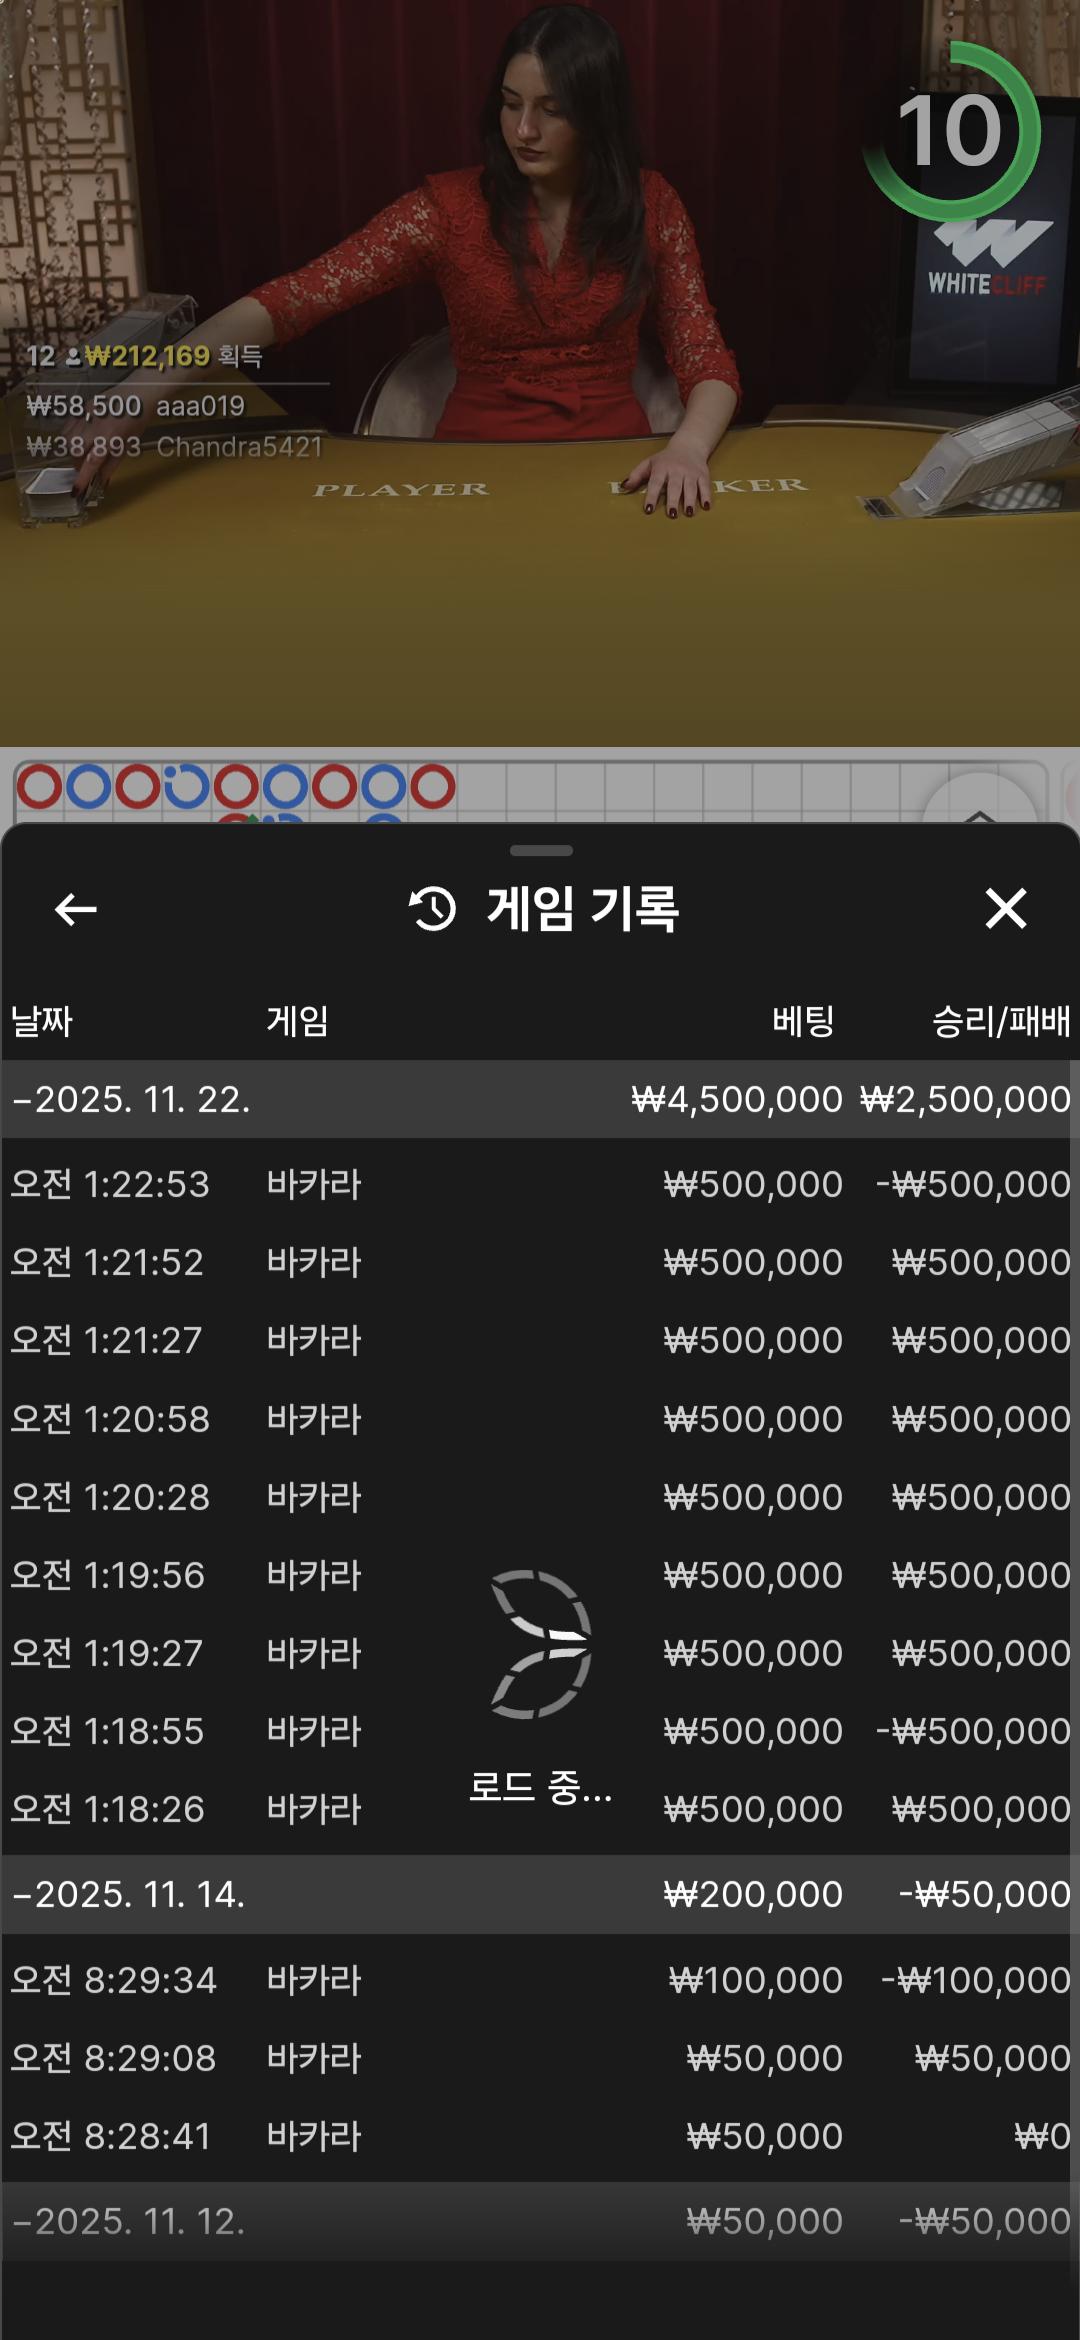The width and height of the screenshot is (1080, 2340).
Task: Click the 날짜 column header
Action: click(42, 1021)
